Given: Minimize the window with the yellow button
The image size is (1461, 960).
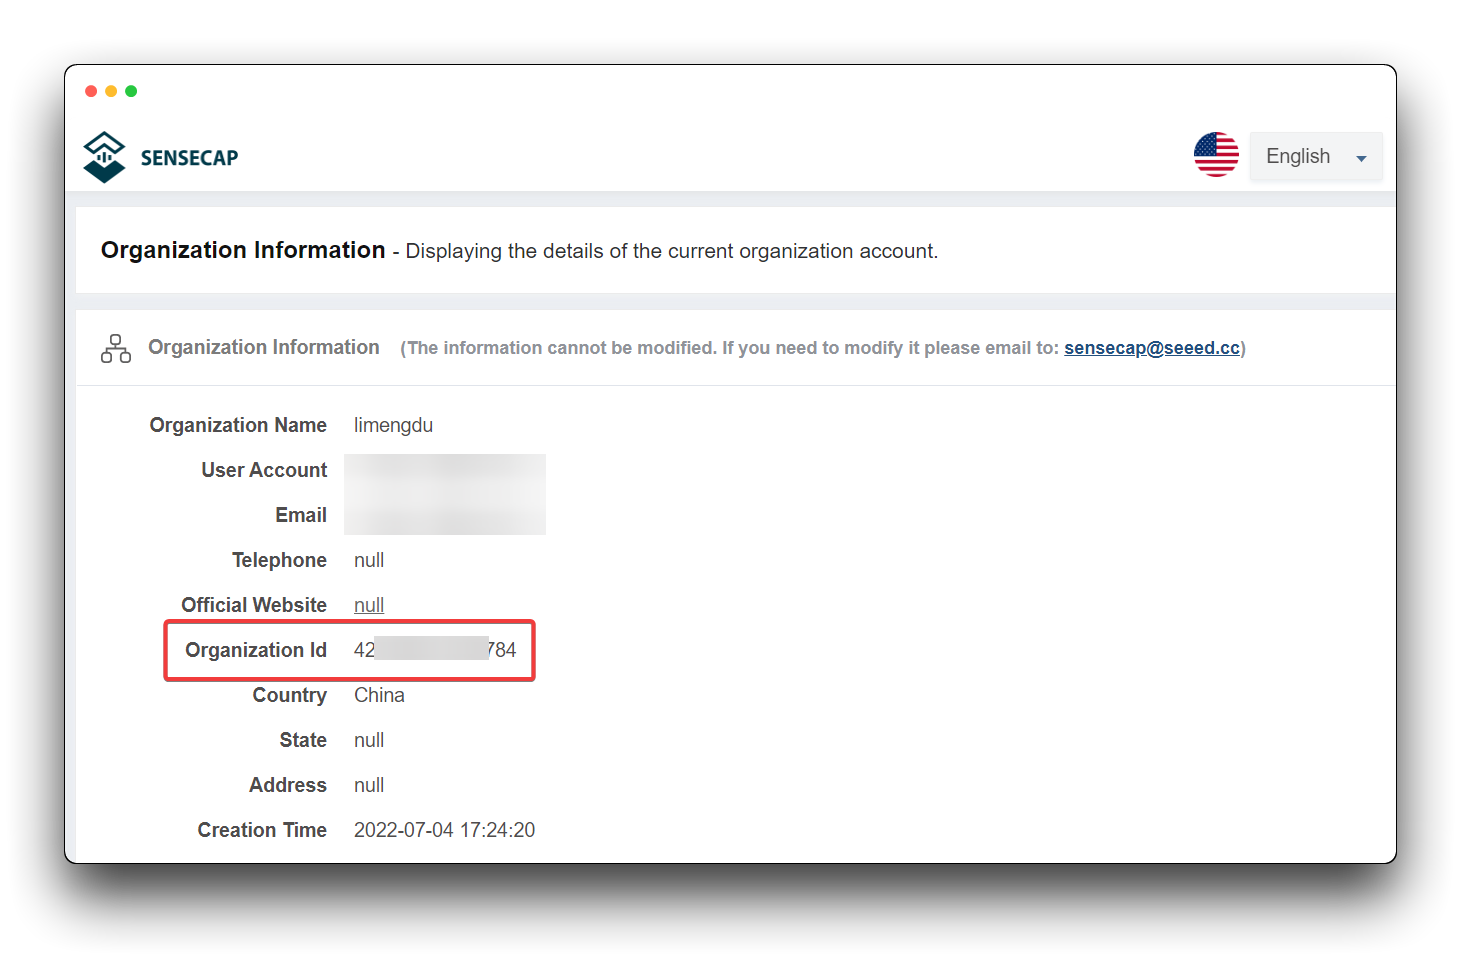Looking at the screenshot, I should point(111,91).
